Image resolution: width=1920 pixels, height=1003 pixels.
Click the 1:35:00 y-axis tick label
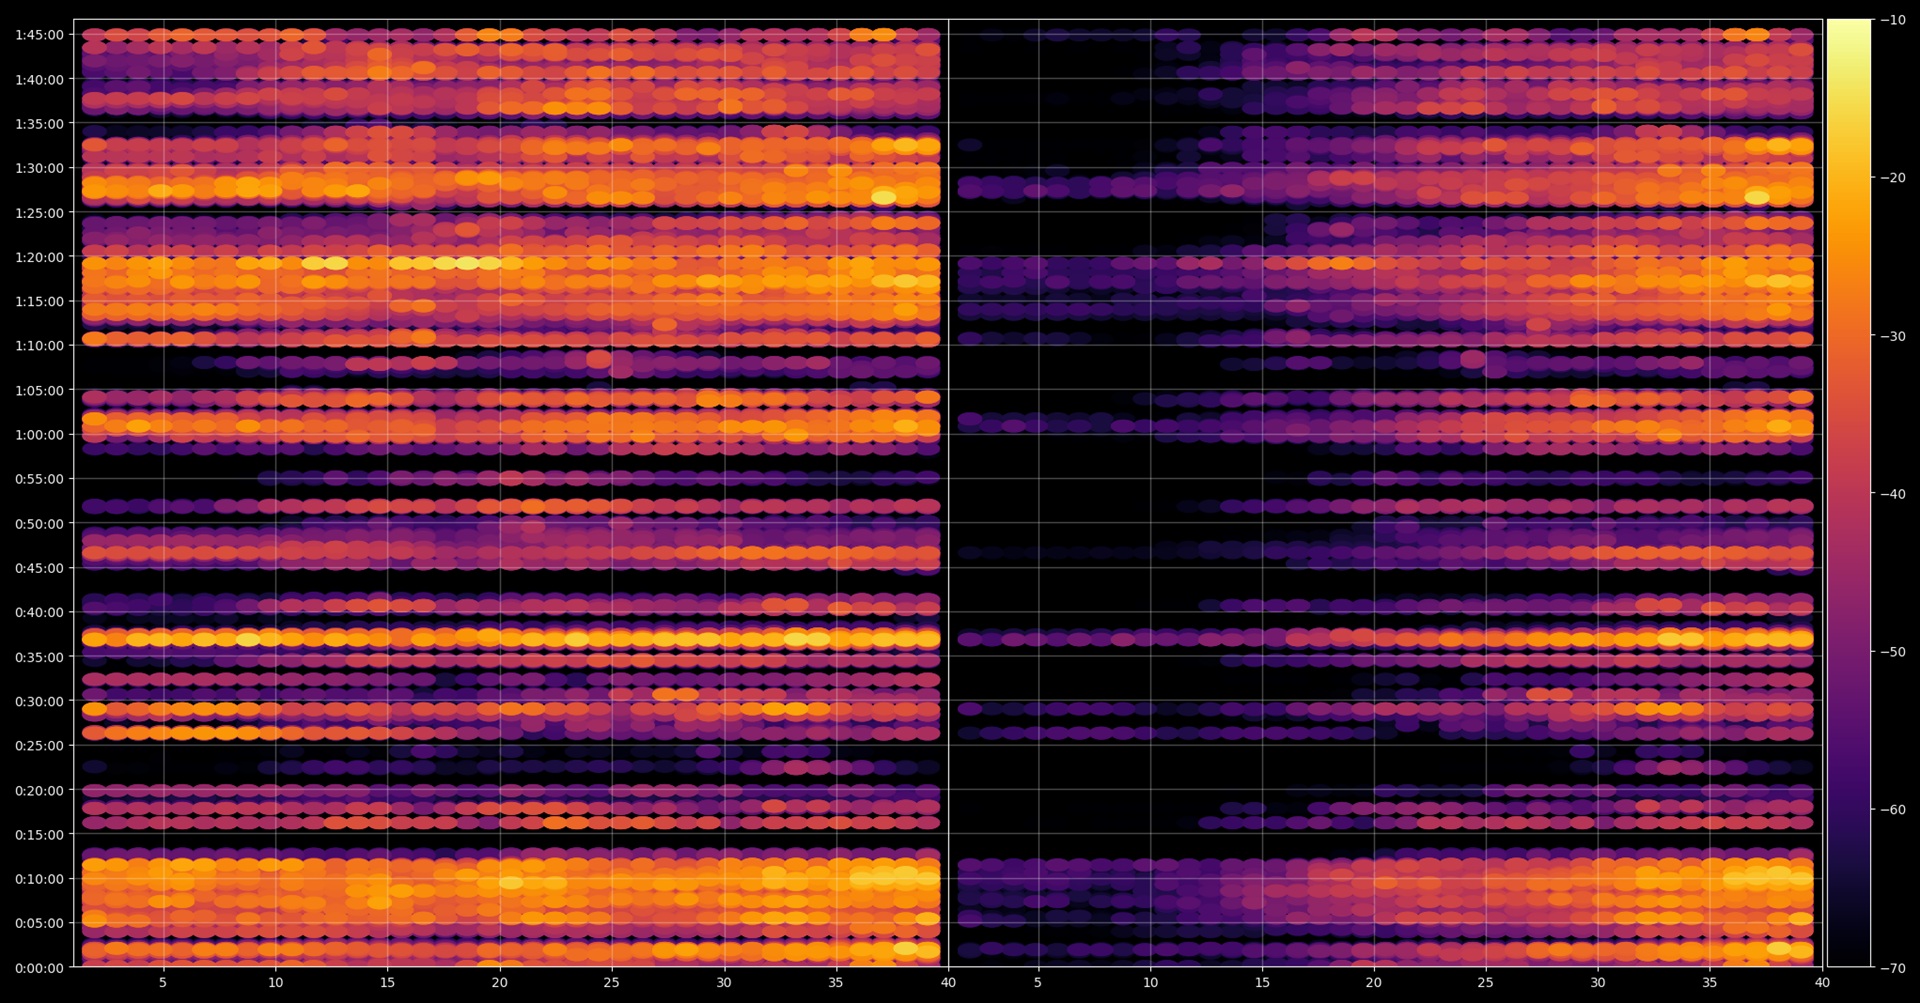pos(39,124)
